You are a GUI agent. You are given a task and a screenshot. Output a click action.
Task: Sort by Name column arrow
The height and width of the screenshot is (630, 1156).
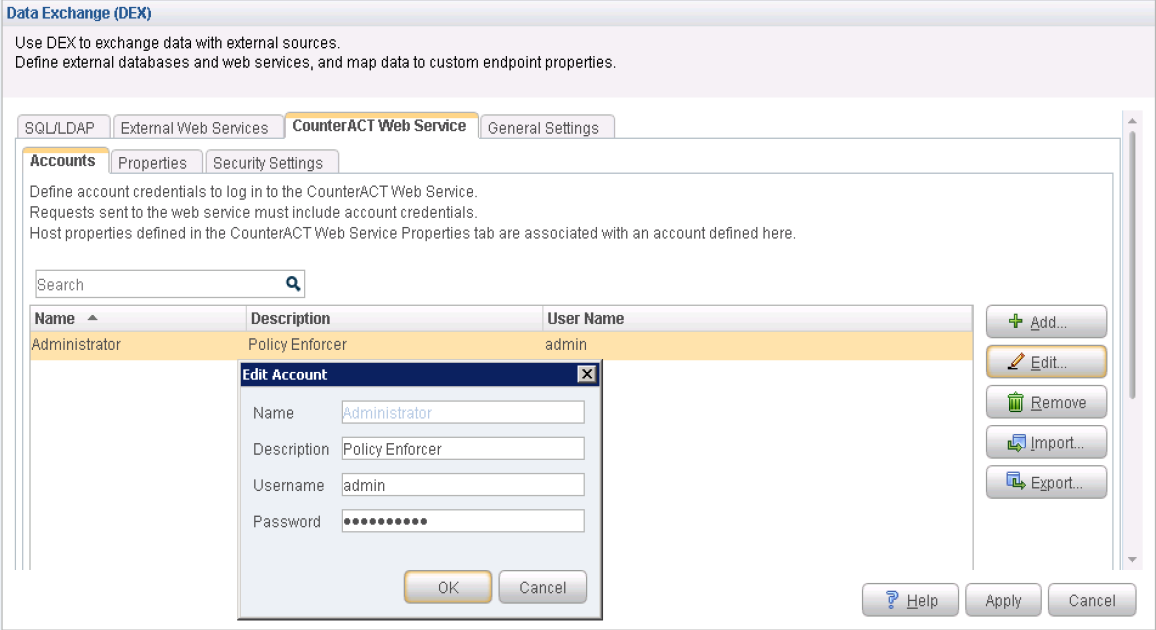pos(92,318)
